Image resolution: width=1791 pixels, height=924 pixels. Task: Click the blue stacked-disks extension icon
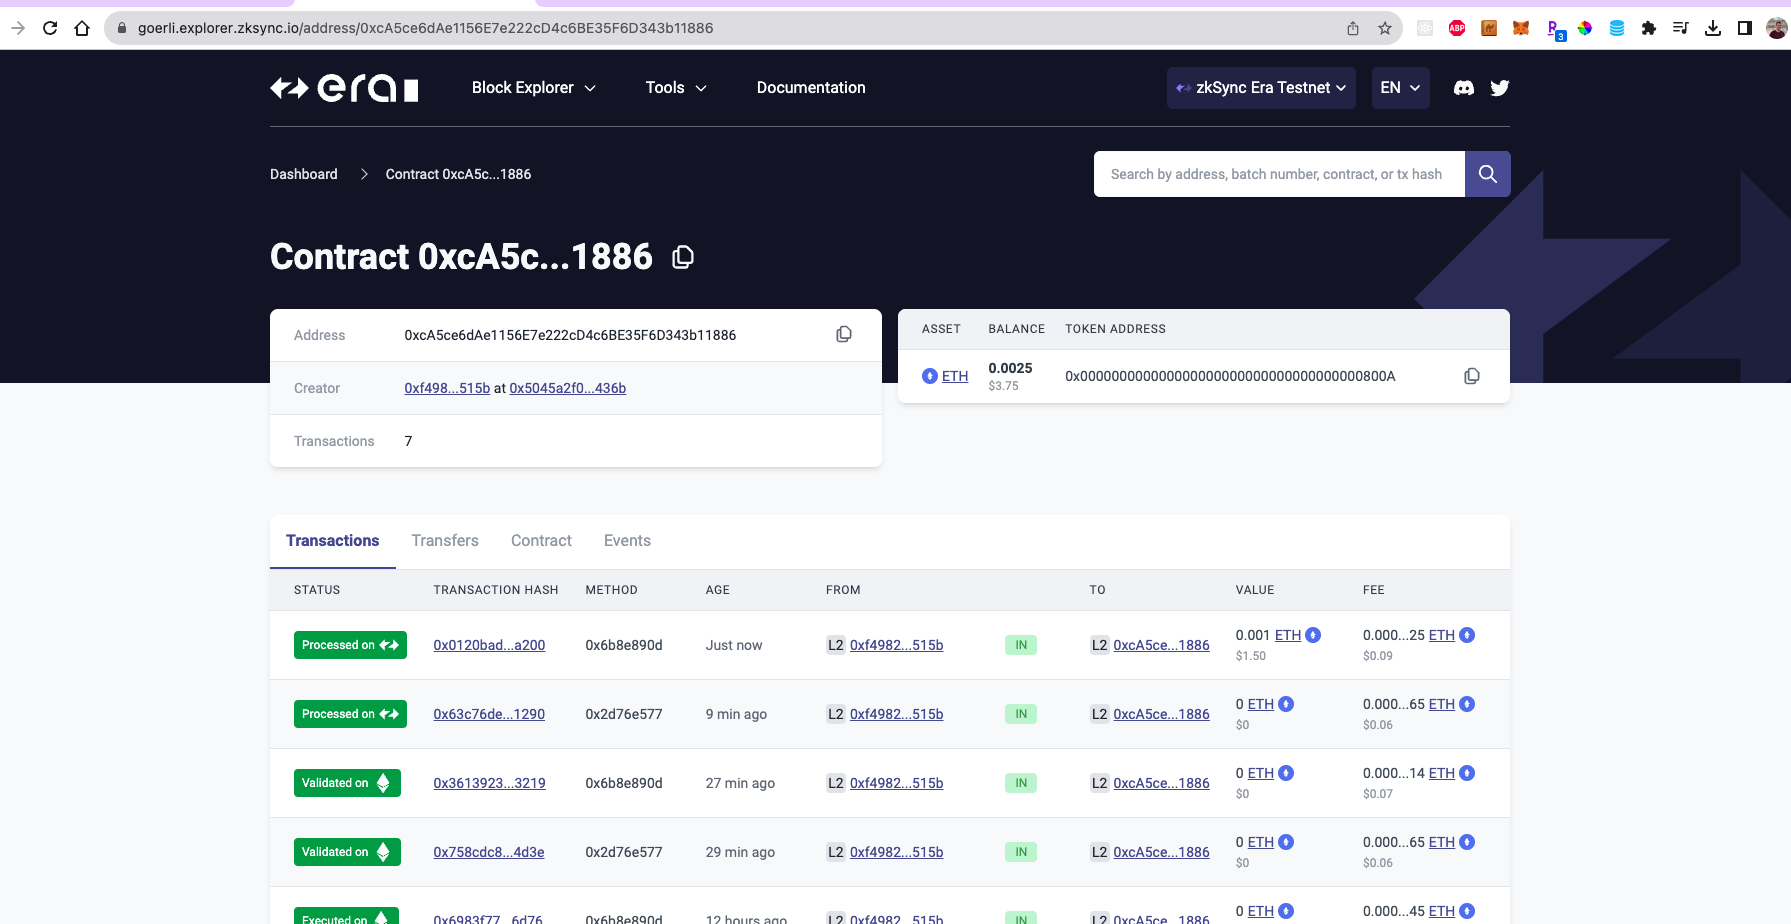click(1617, 28)
